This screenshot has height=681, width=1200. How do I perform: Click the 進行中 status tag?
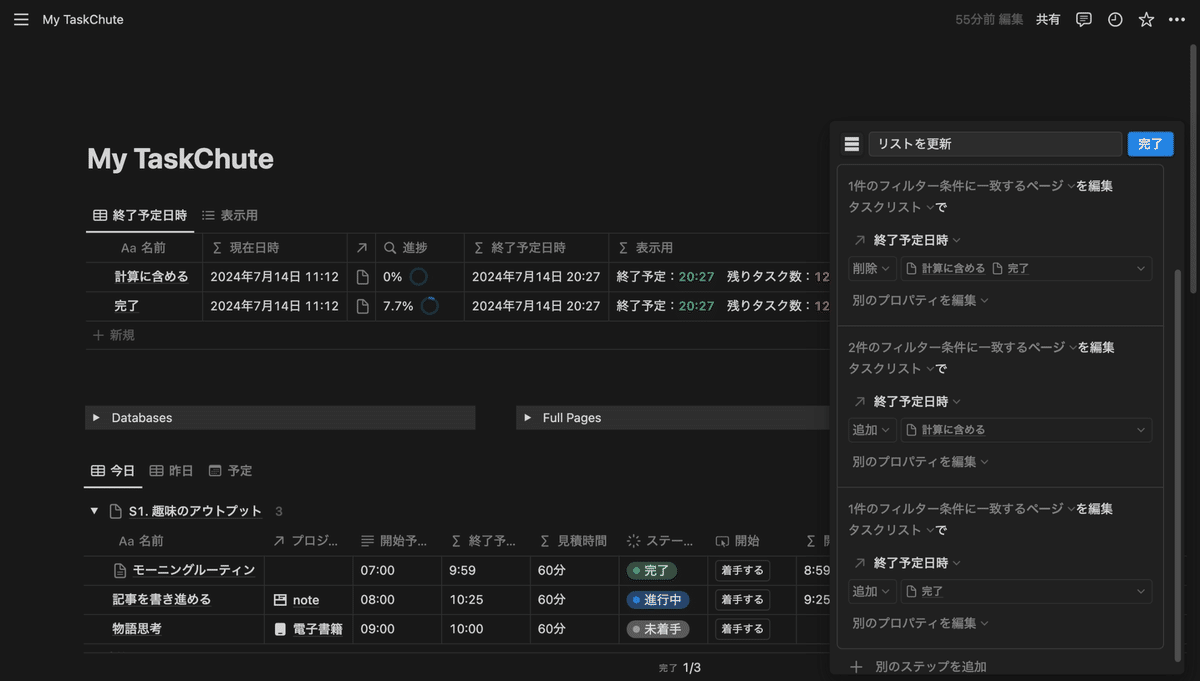657,600
